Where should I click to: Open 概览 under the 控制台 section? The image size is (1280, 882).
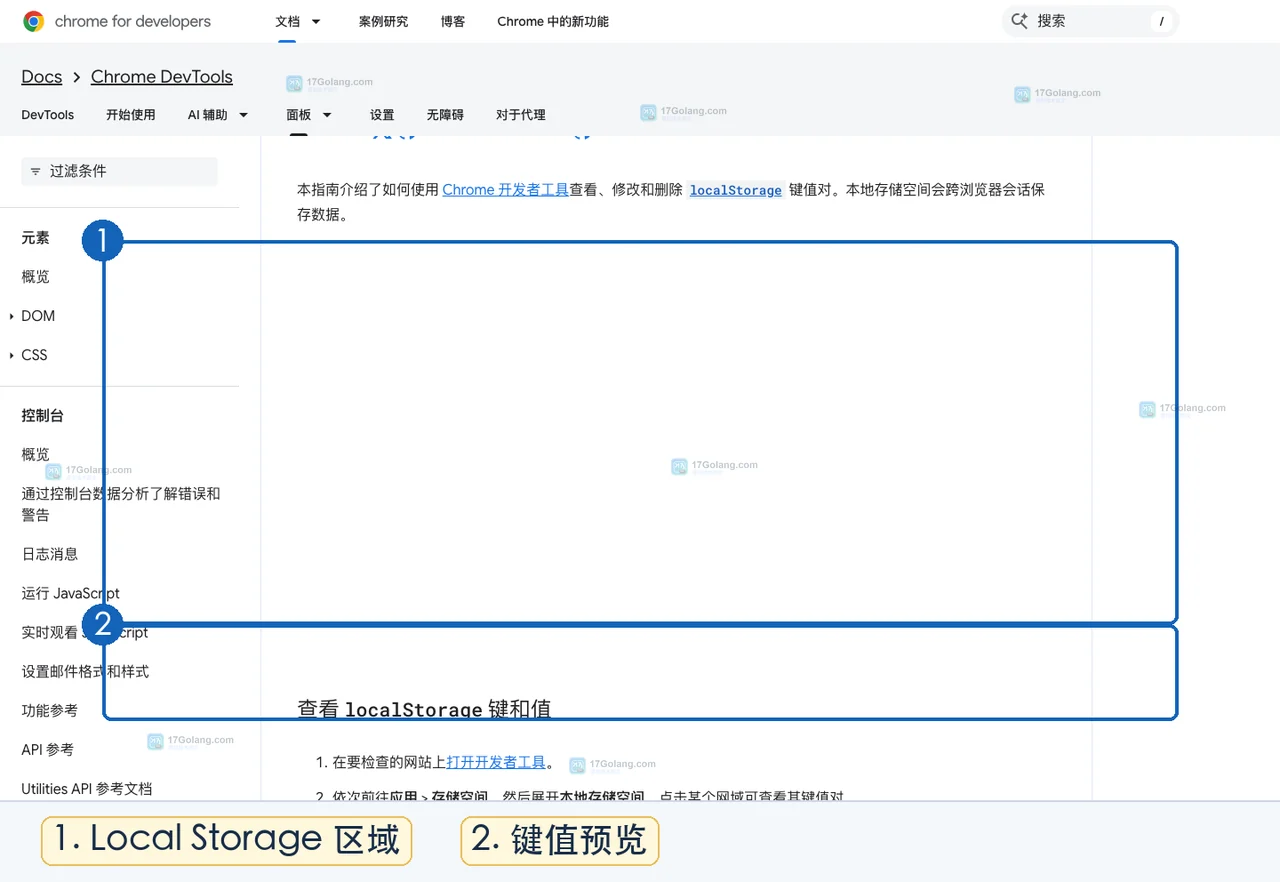35,455
